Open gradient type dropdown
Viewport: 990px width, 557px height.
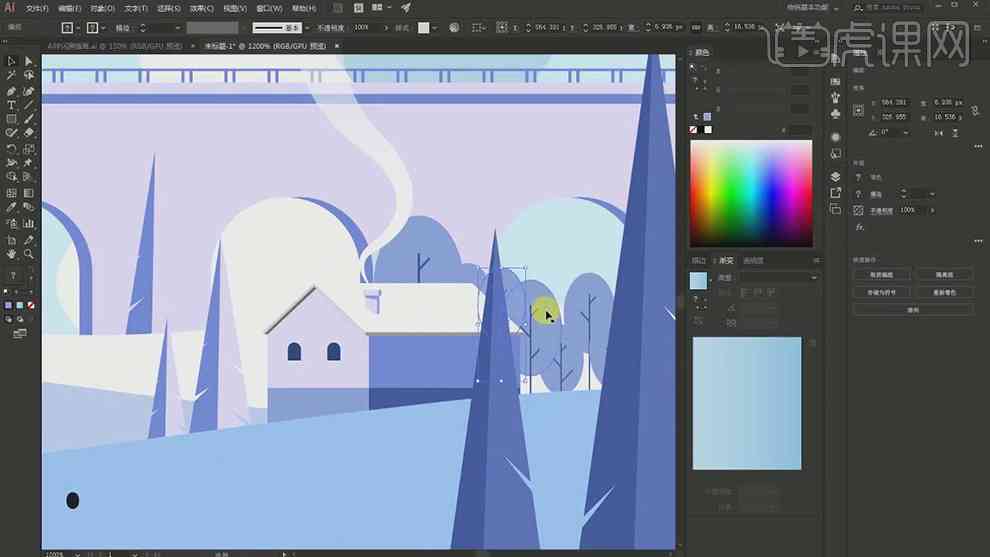point(778,277)
